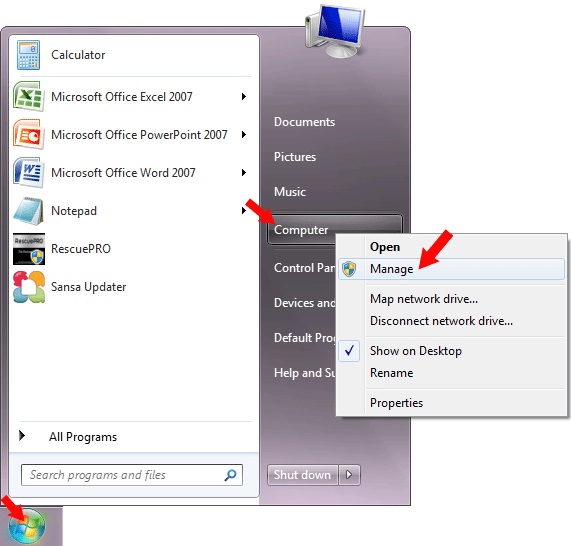Click the Windows Start orb

[x=27, y=526]
